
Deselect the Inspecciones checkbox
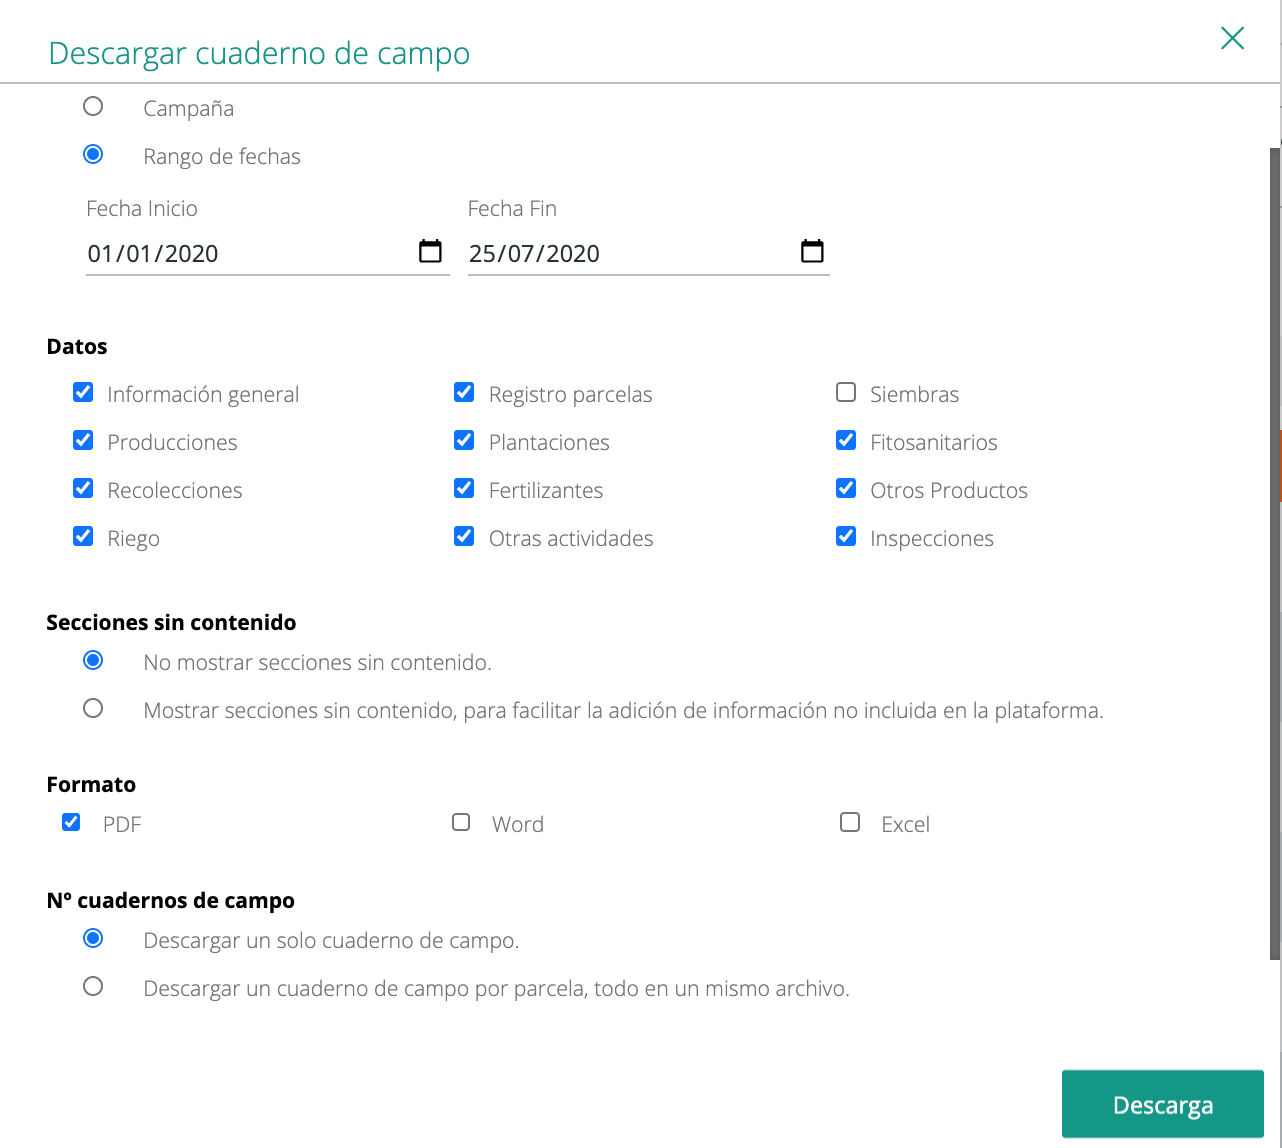pyautogui.click(x=846, y=536)
